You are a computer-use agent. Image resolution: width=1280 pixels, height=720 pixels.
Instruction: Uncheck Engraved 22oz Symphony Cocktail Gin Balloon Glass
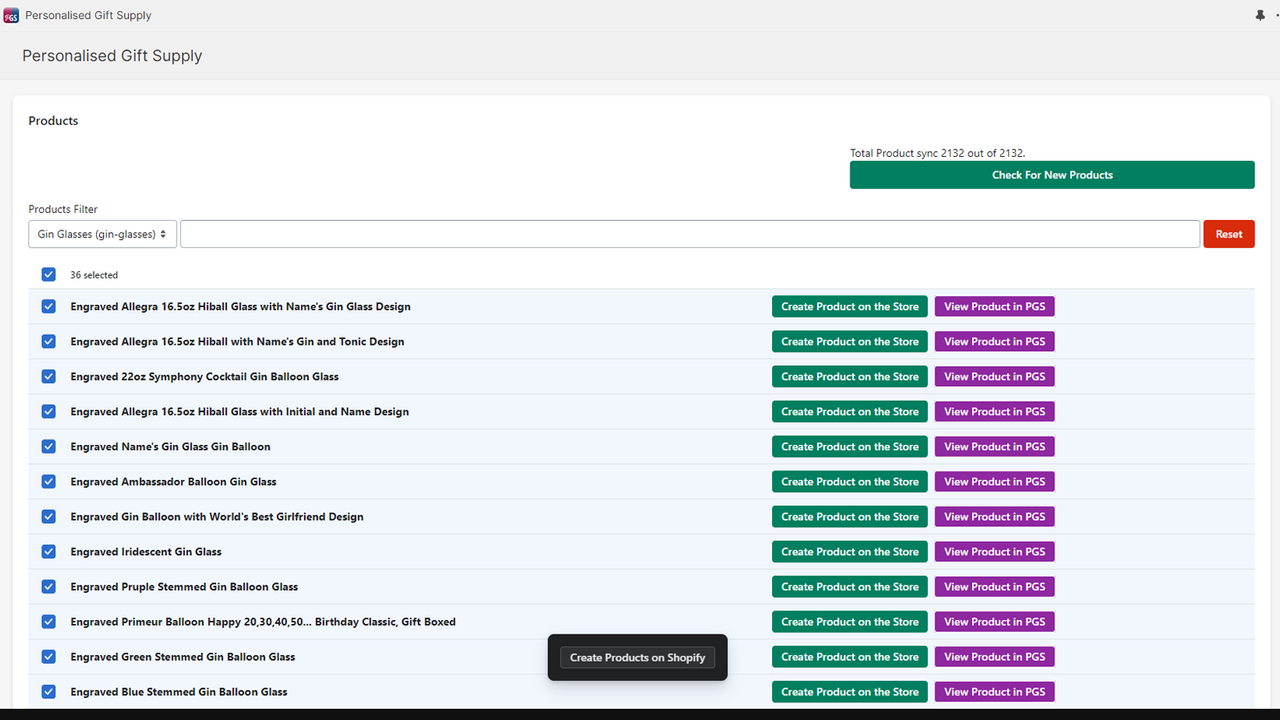(48, 376)
